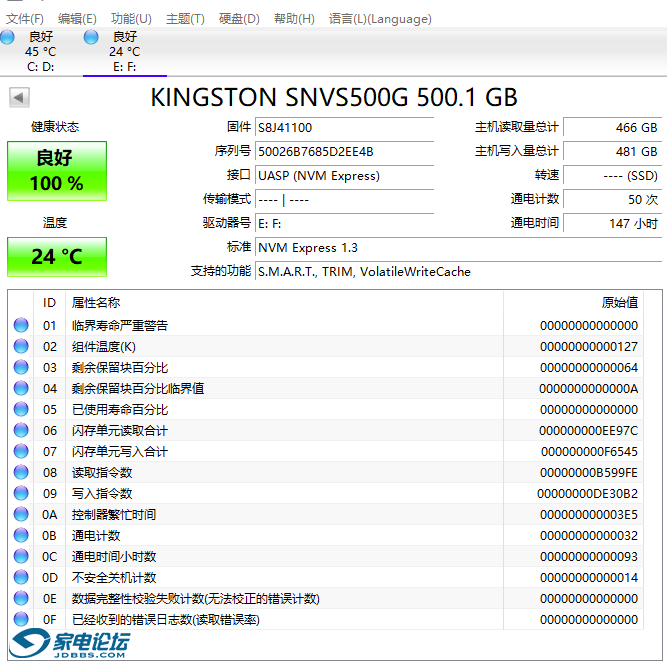Select the 组件温度(K) attribute row
The width and height of the screenshot is (667, 669).
tap(326, 346)
